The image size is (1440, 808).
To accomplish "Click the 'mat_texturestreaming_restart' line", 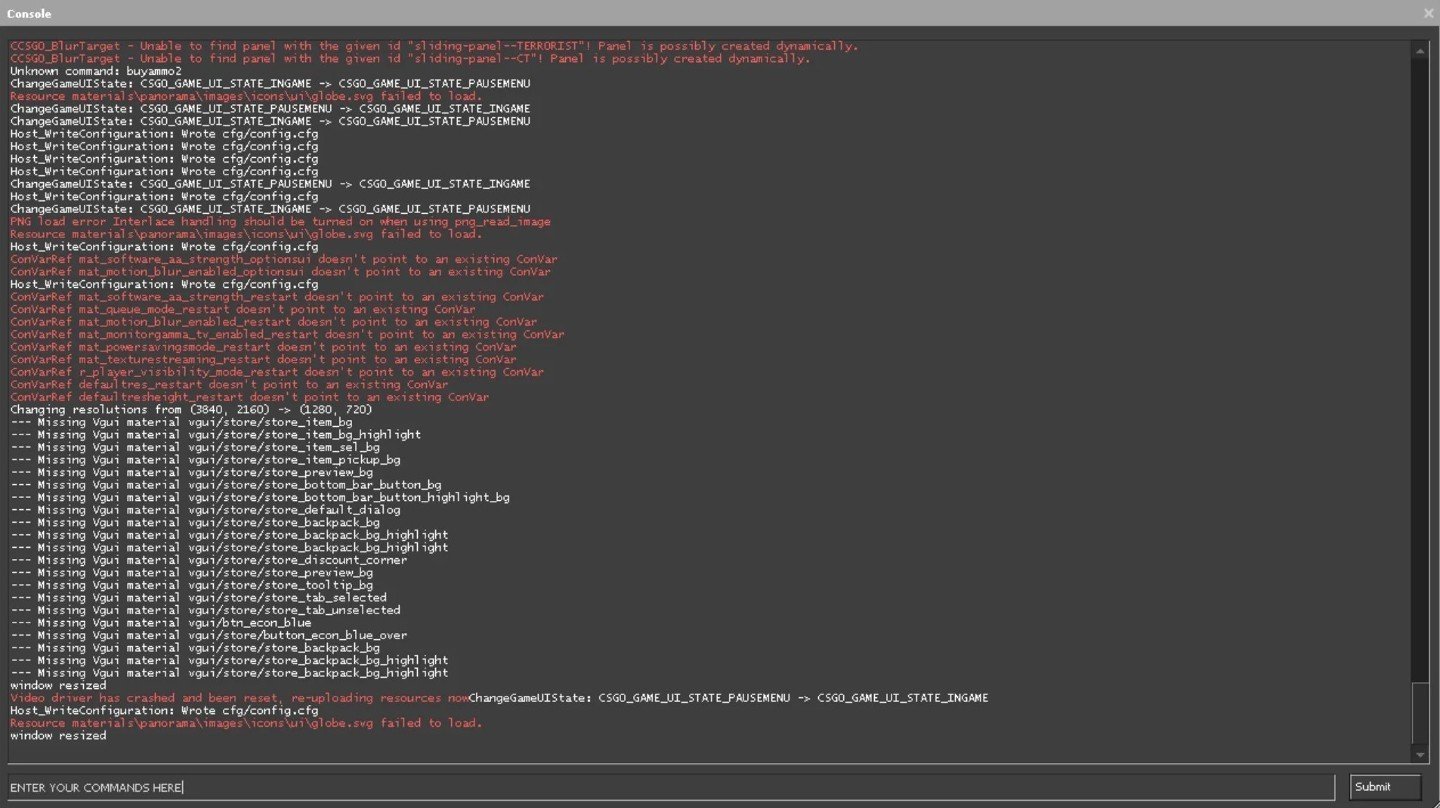I will click(263, 360).
